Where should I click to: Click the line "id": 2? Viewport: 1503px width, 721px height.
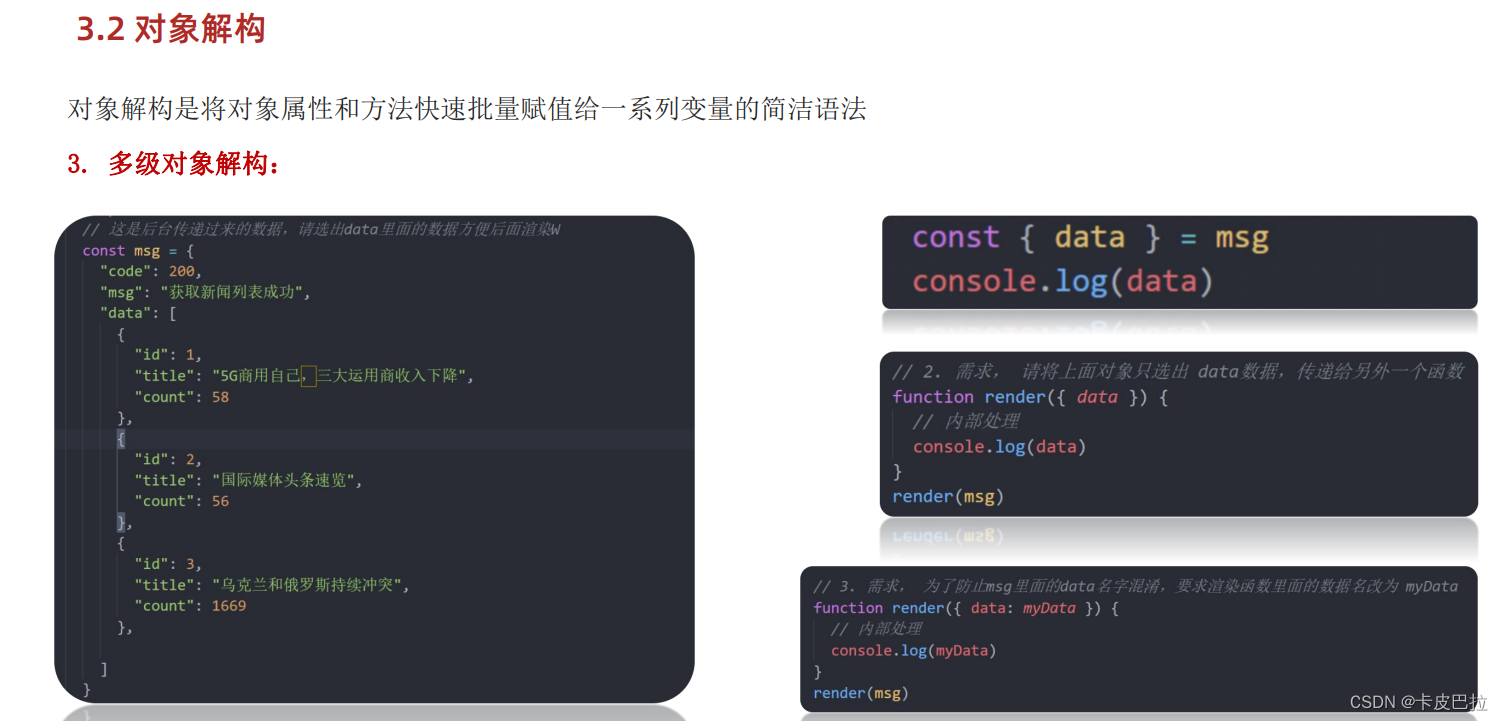[x=168, y=460]
